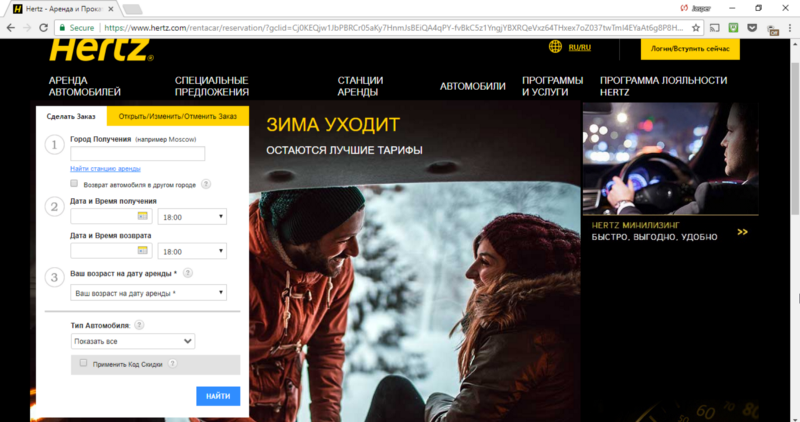Image resolution: width=800 pixels, height=422 pixels.
Task: Open the Специальные Предложения menu
Action: click(x=212, y=86)
